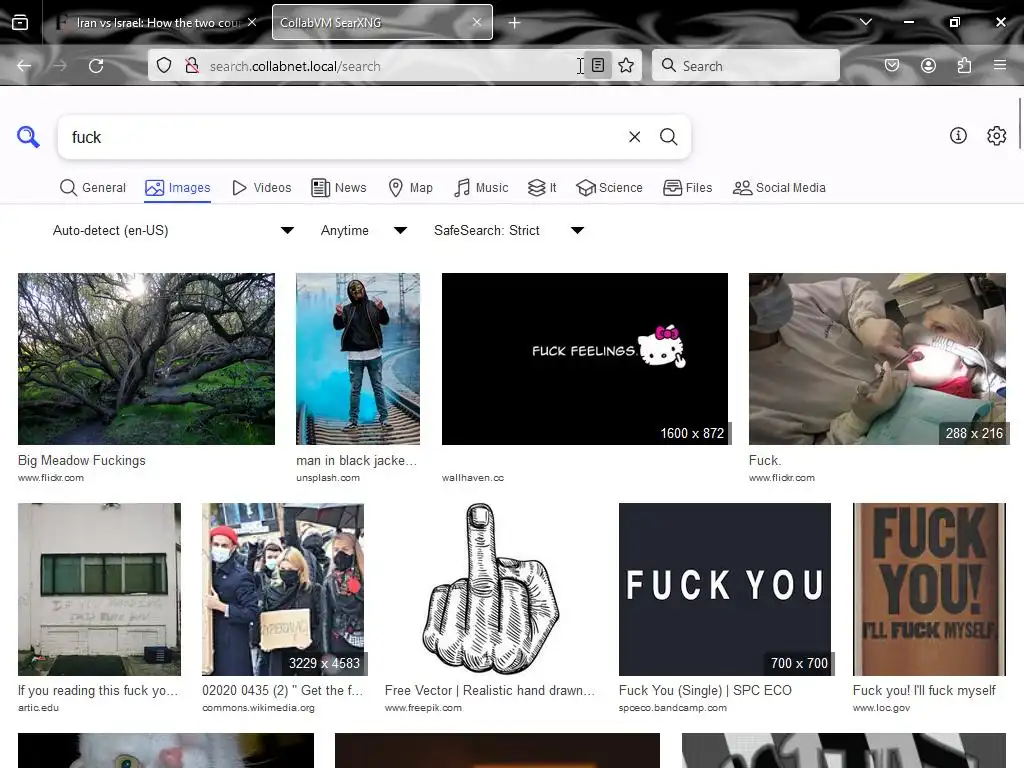
Task: Open the Firefox hamburger menu
Action: [1000, 65]
